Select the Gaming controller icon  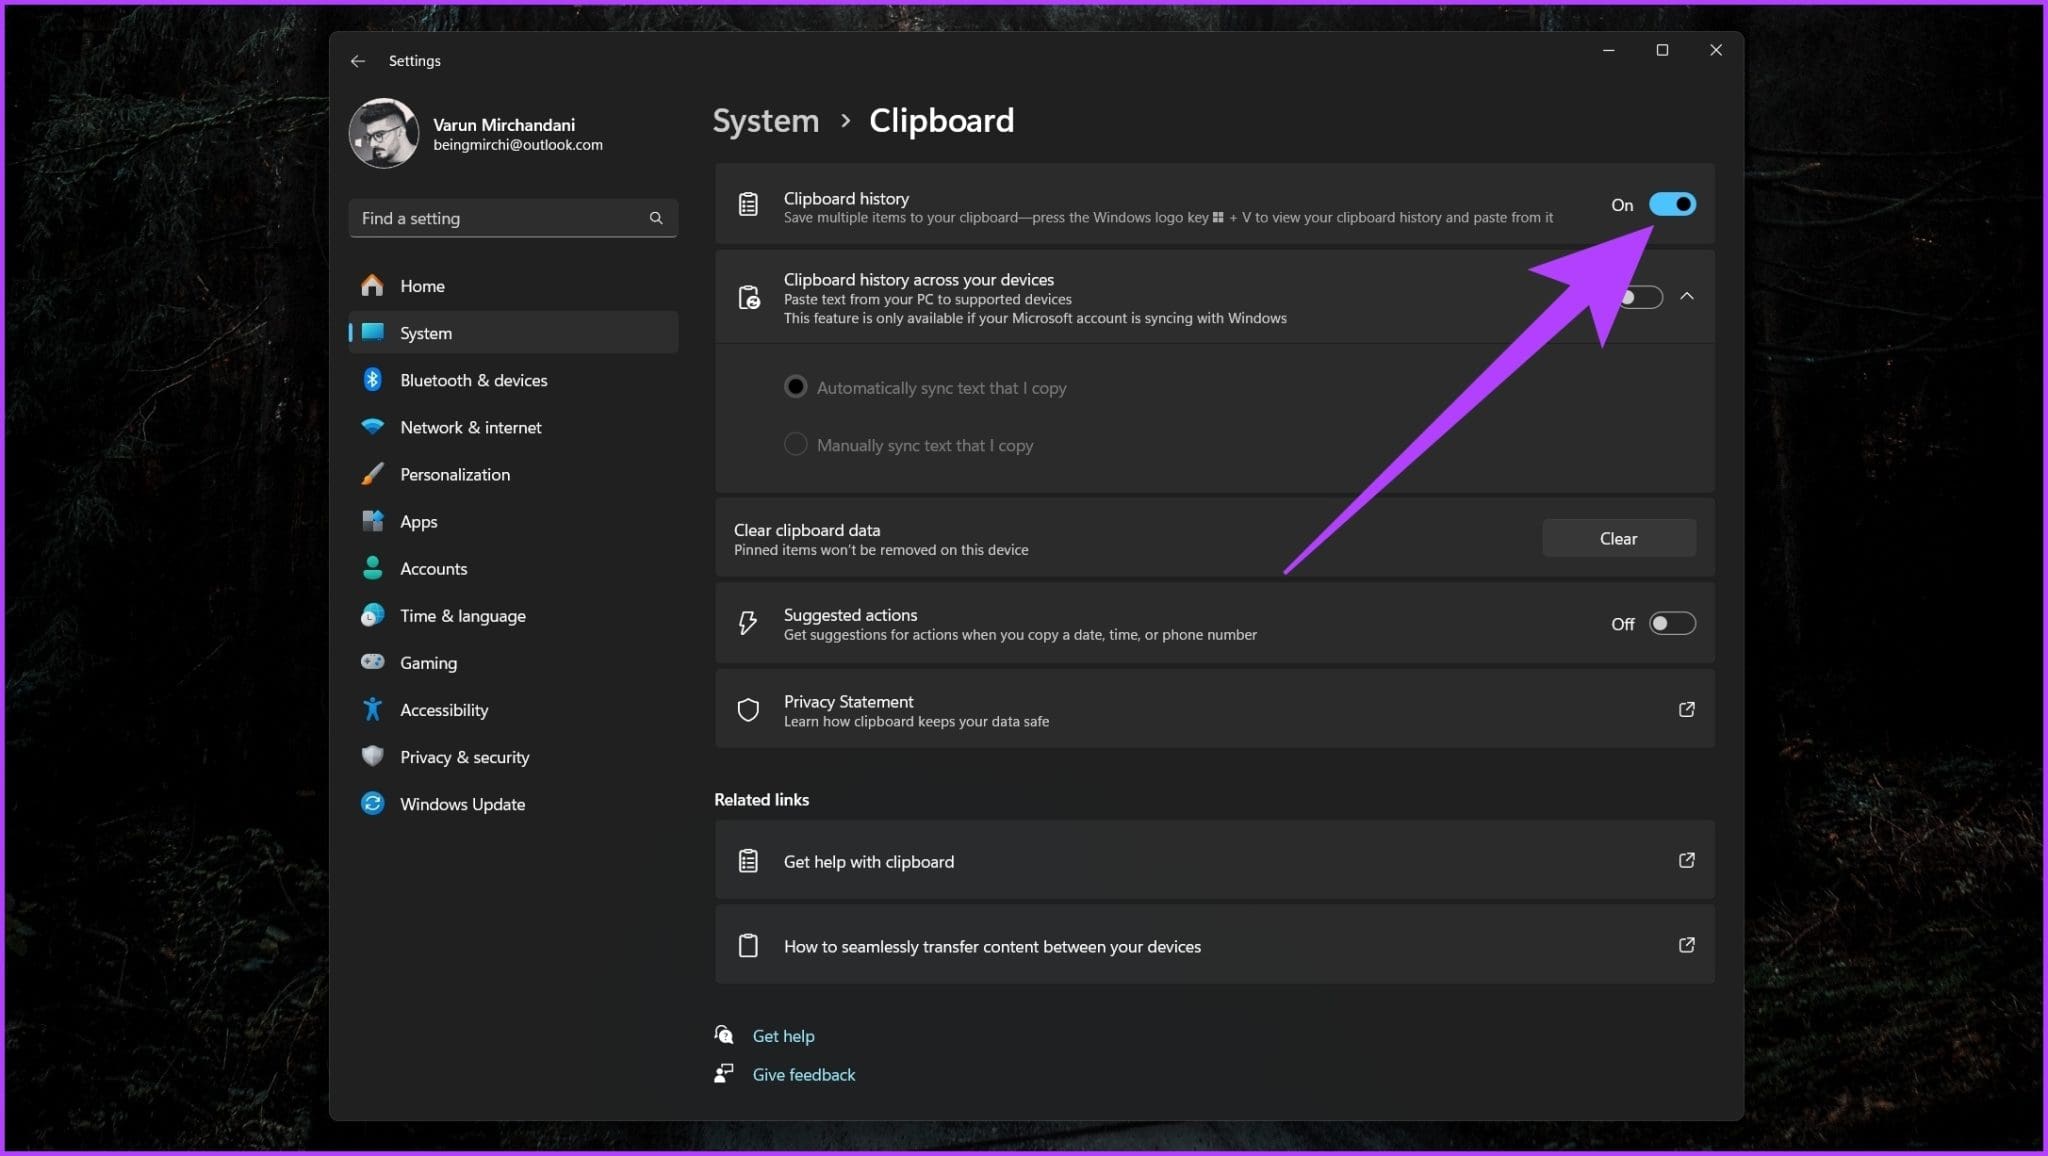coord(372,662)
